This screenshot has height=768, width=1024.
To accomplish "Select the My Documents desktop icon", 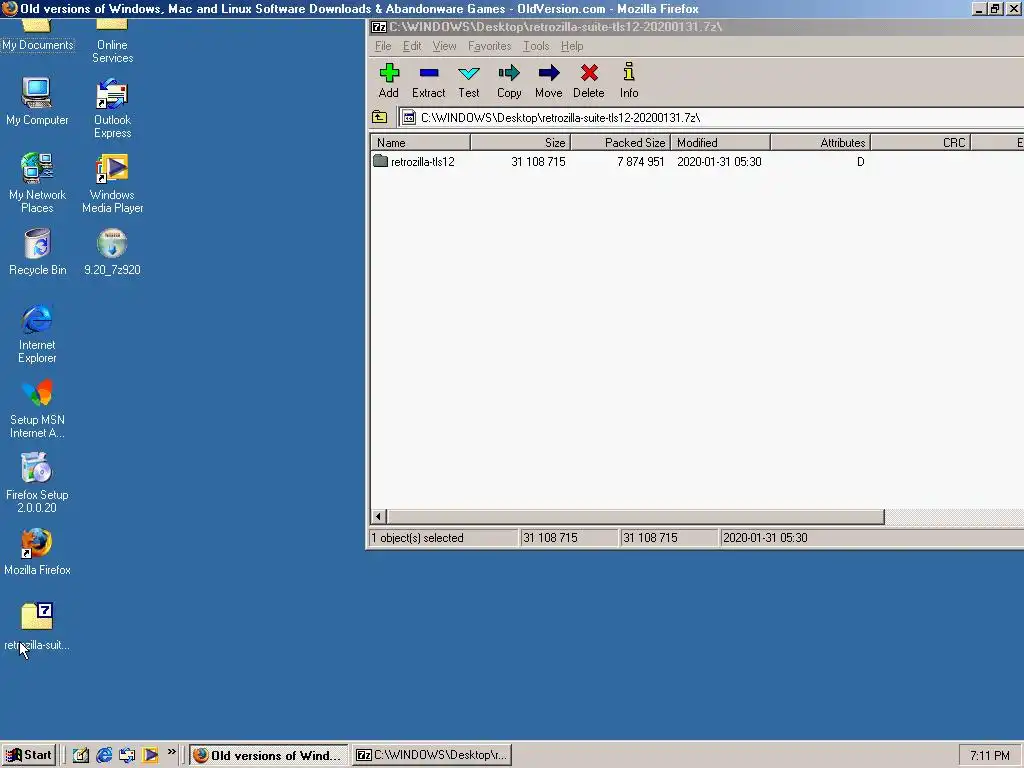I will pos(37,36).
